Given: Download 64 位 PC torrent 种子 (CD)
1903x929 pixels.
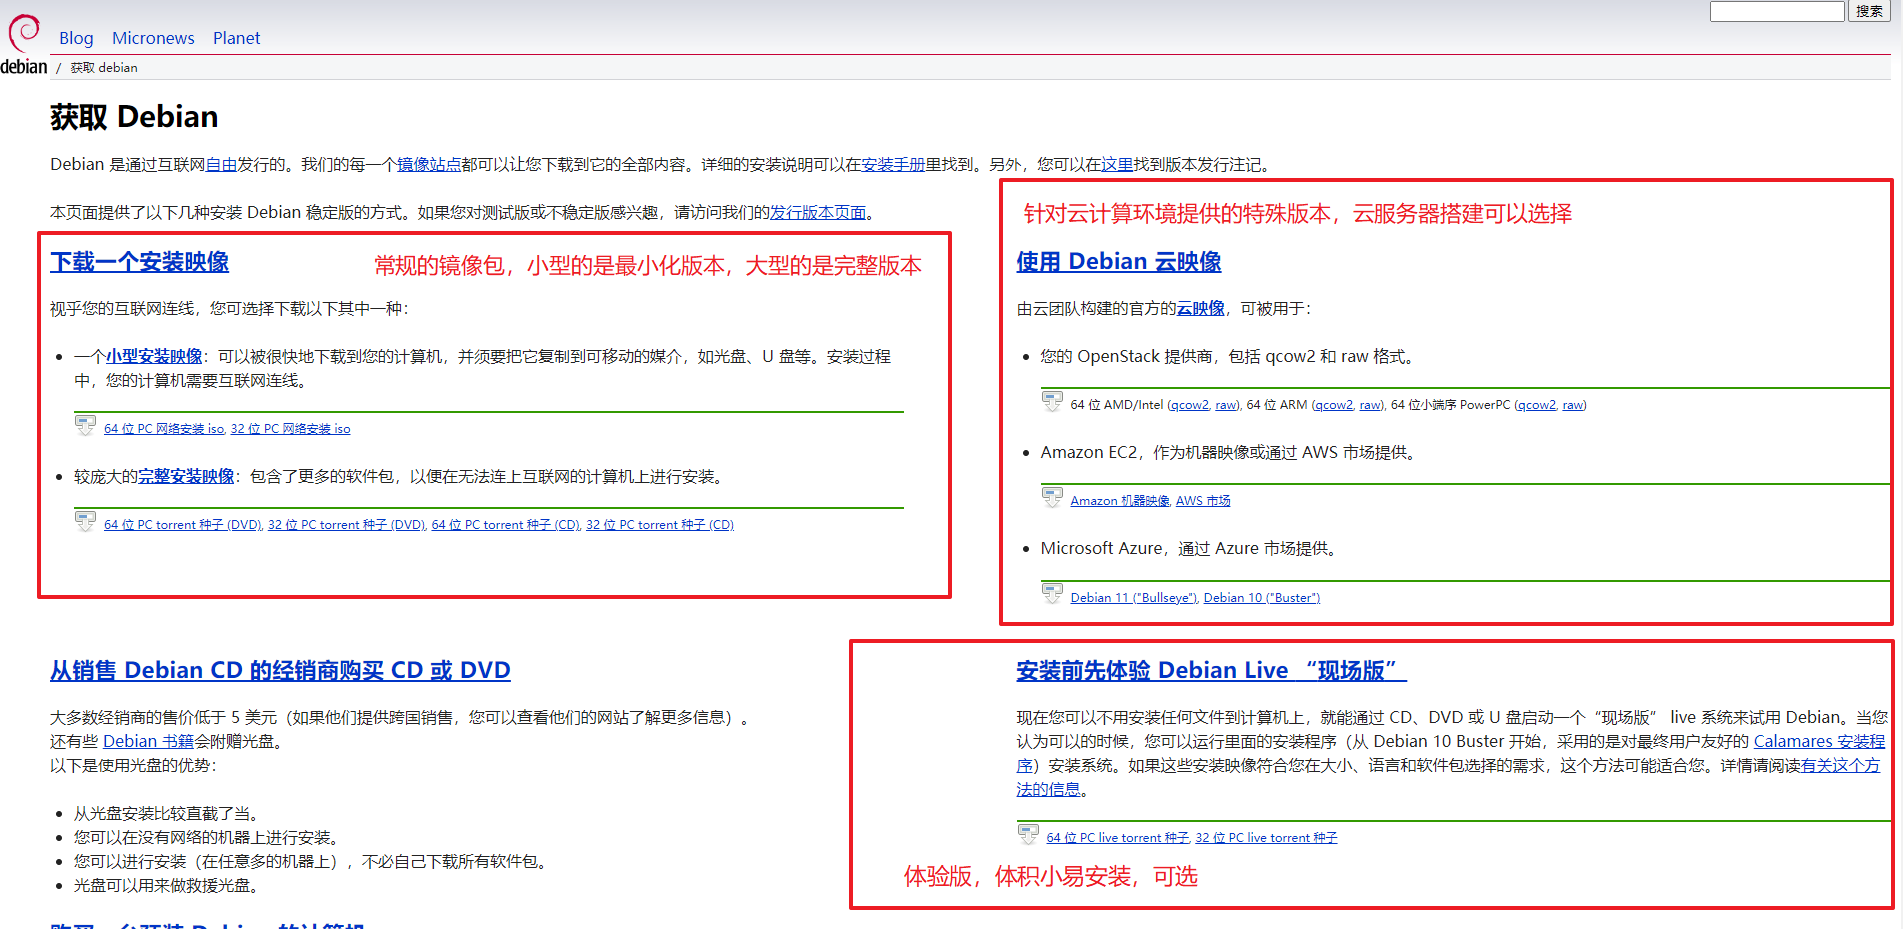Looking at the screenshot, I should [x=506, y=525].
